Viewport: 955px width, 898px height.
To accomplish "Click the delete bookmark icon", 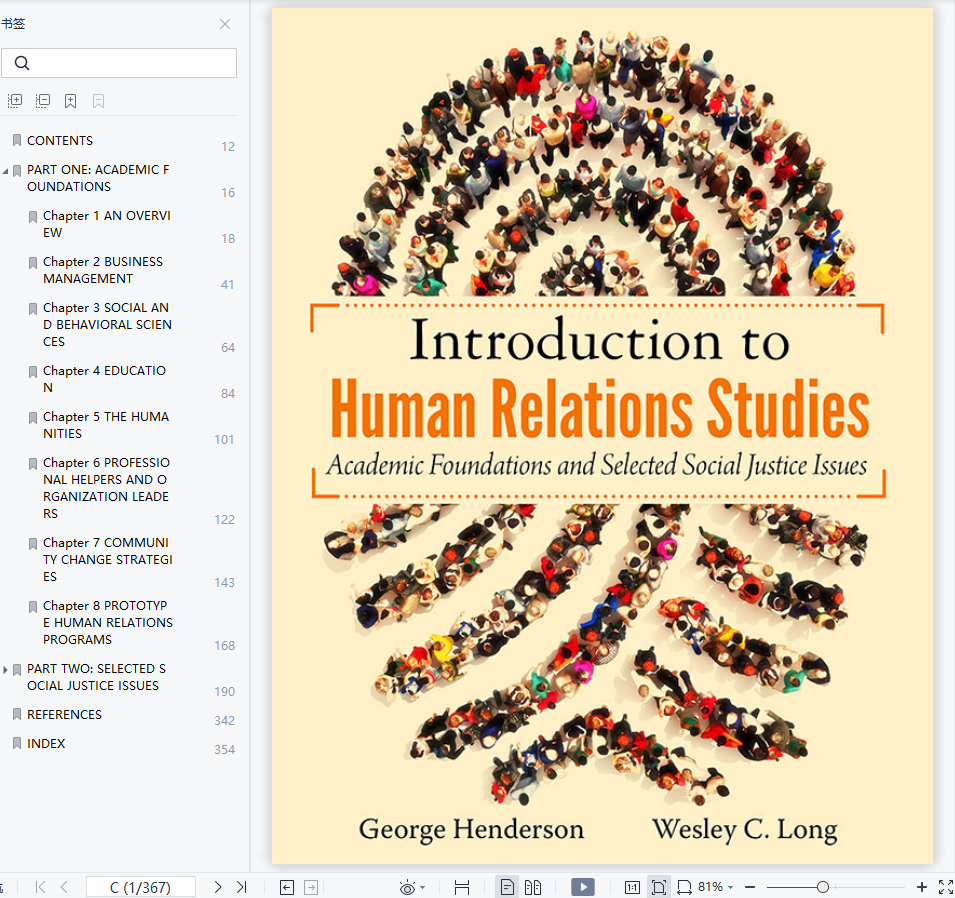I will pos(99,101).
